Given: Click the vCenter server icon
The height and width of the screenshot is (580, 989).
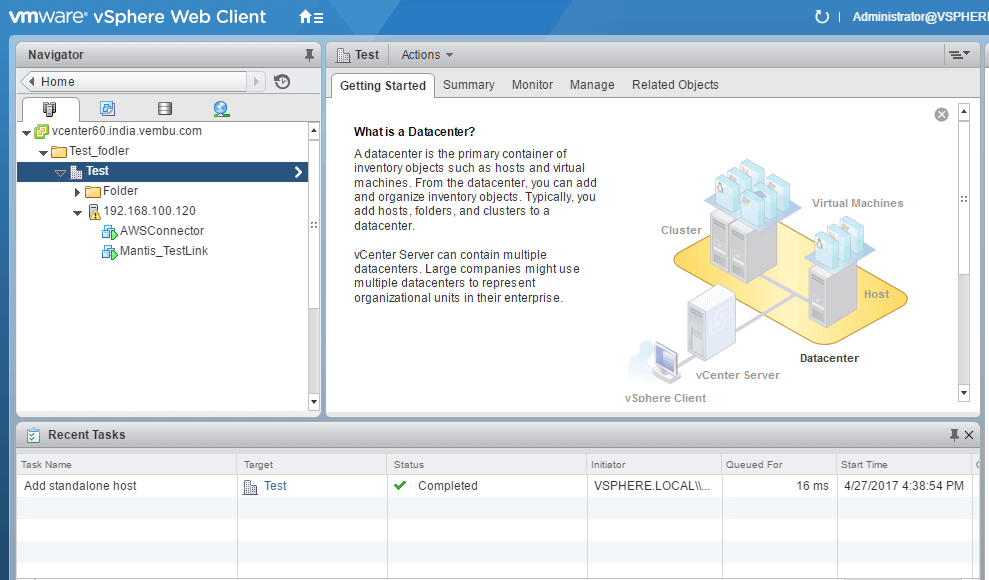Looking at the screenshot, I should [42, 131].
